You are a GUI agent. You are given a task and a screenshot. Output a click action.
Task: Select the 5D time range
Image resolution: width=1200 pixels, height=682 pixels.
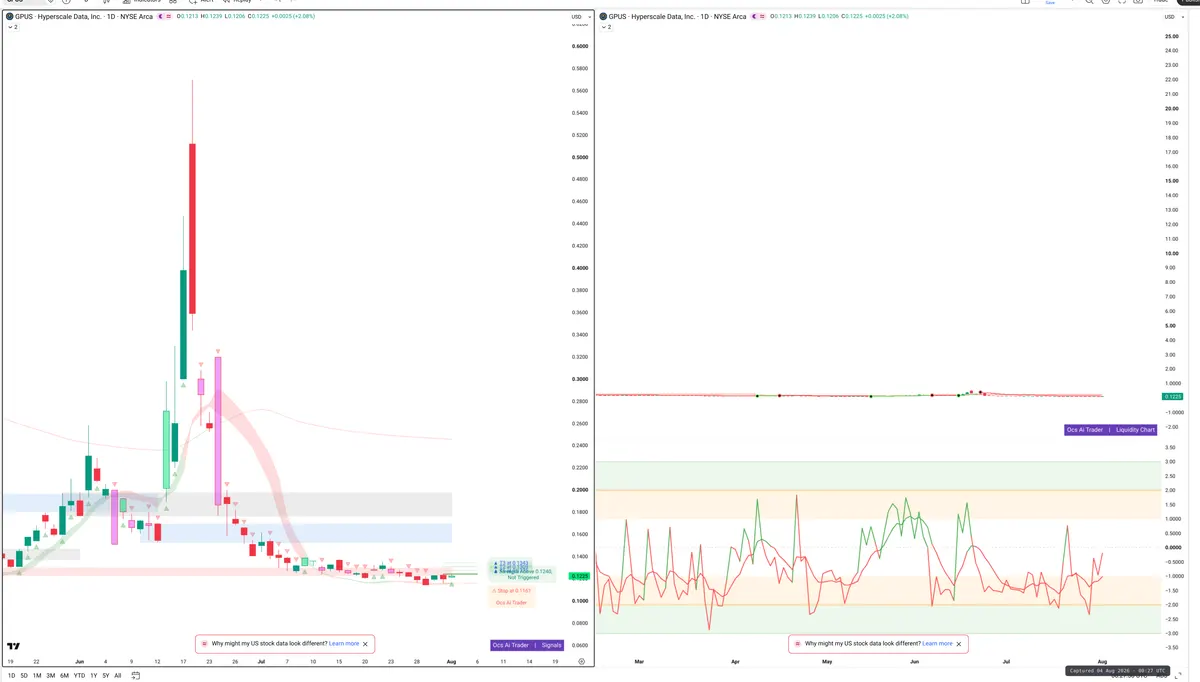pos(24,676)
